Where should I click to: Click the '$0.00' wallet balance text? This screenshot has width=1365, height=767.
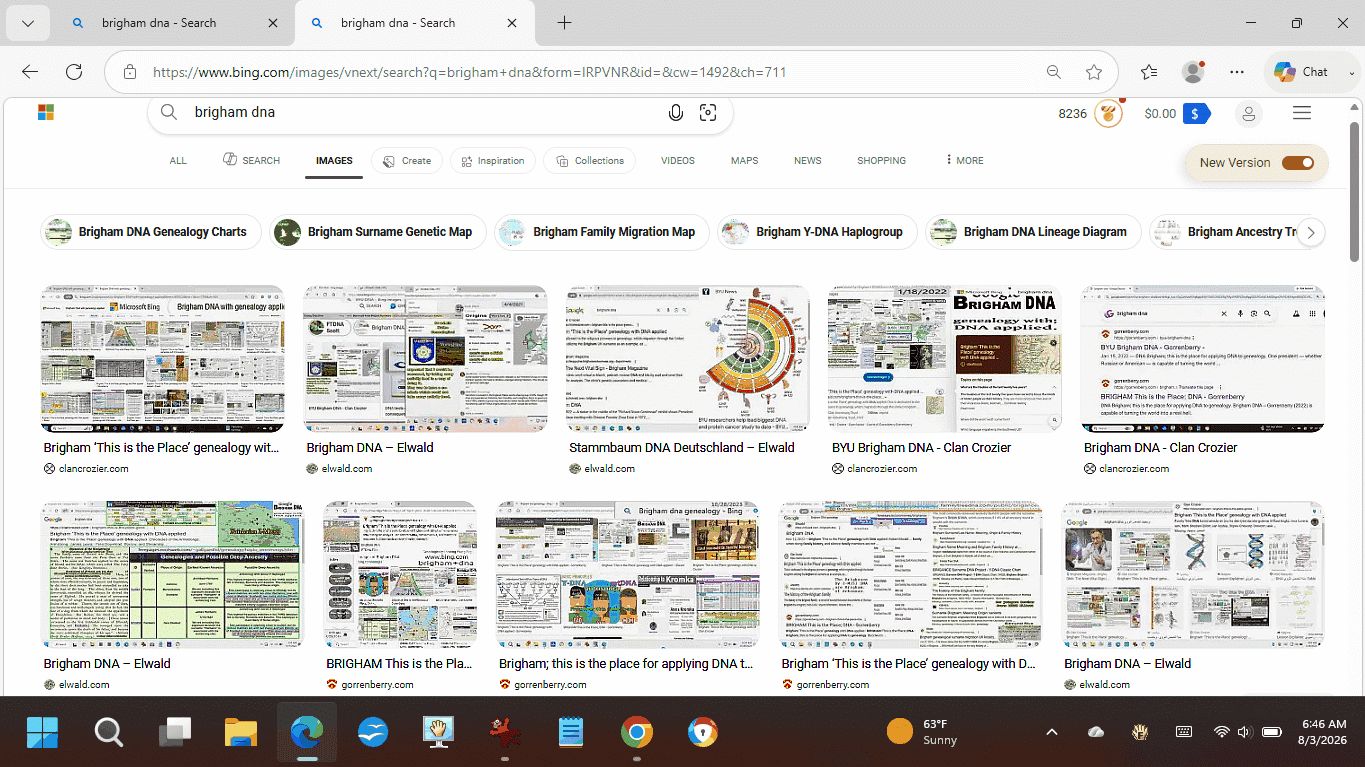1160,114
